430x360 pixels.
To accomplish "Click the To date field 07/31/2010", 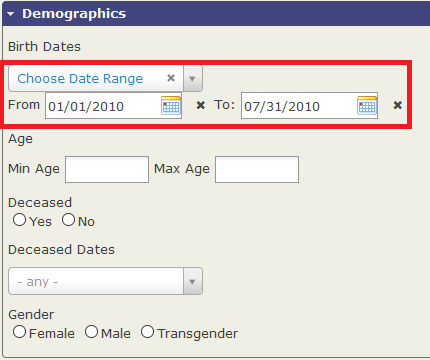I will 309,106.
